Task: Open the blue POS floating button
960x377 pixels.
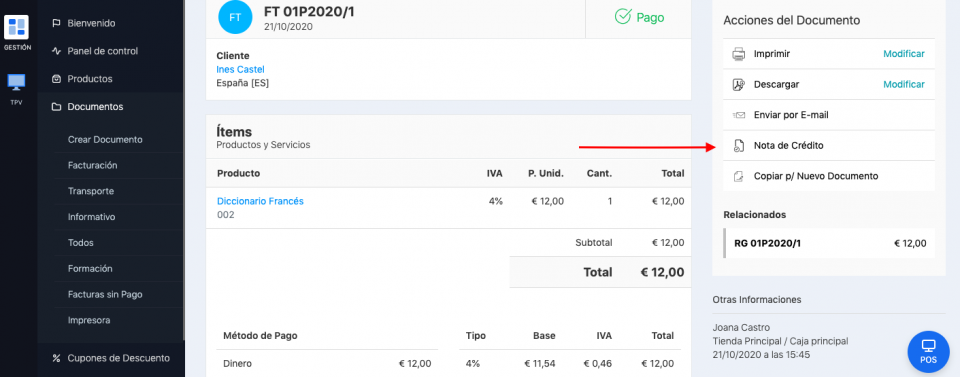Action: (928, 351)
